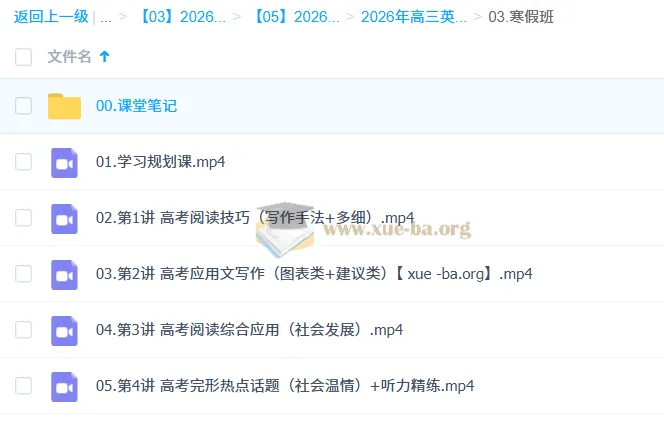664x432 pixels.
Task: Click video icon for 02.第1讲 高考阅读技巧
Action: click(64, 218)
